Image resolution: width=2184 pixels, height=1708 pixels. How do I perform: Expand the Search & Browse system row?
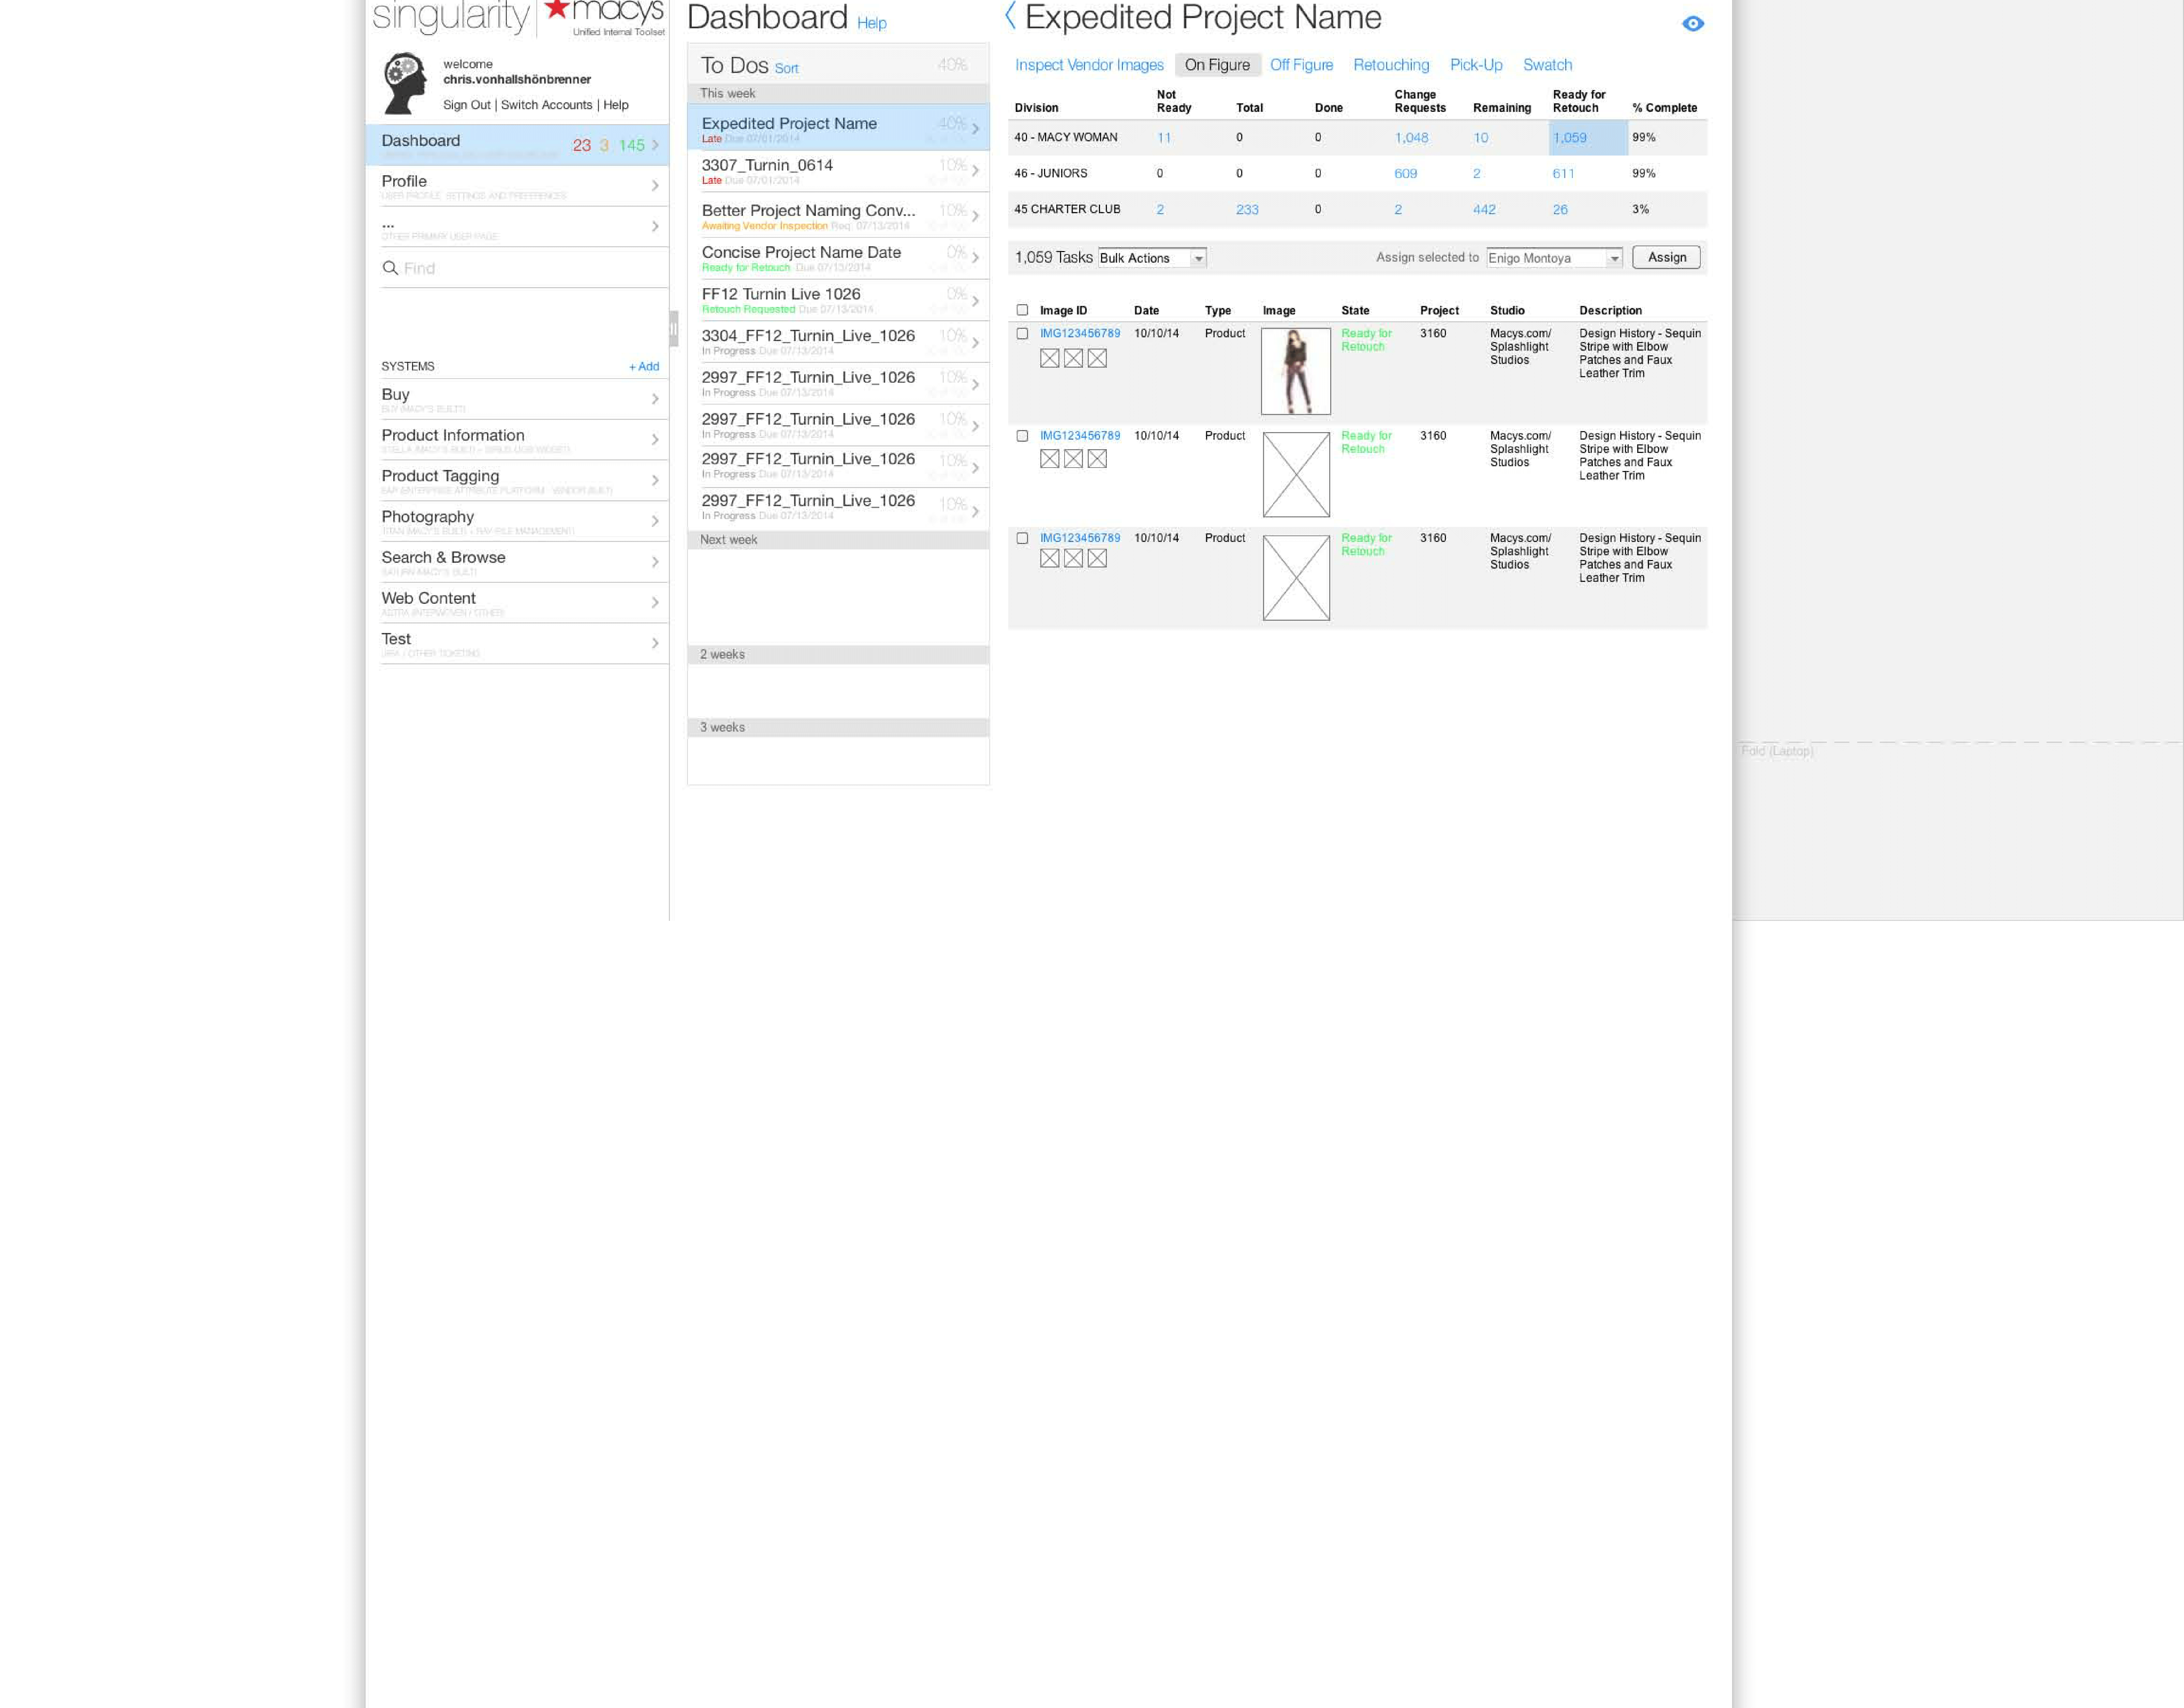[655, 562]
